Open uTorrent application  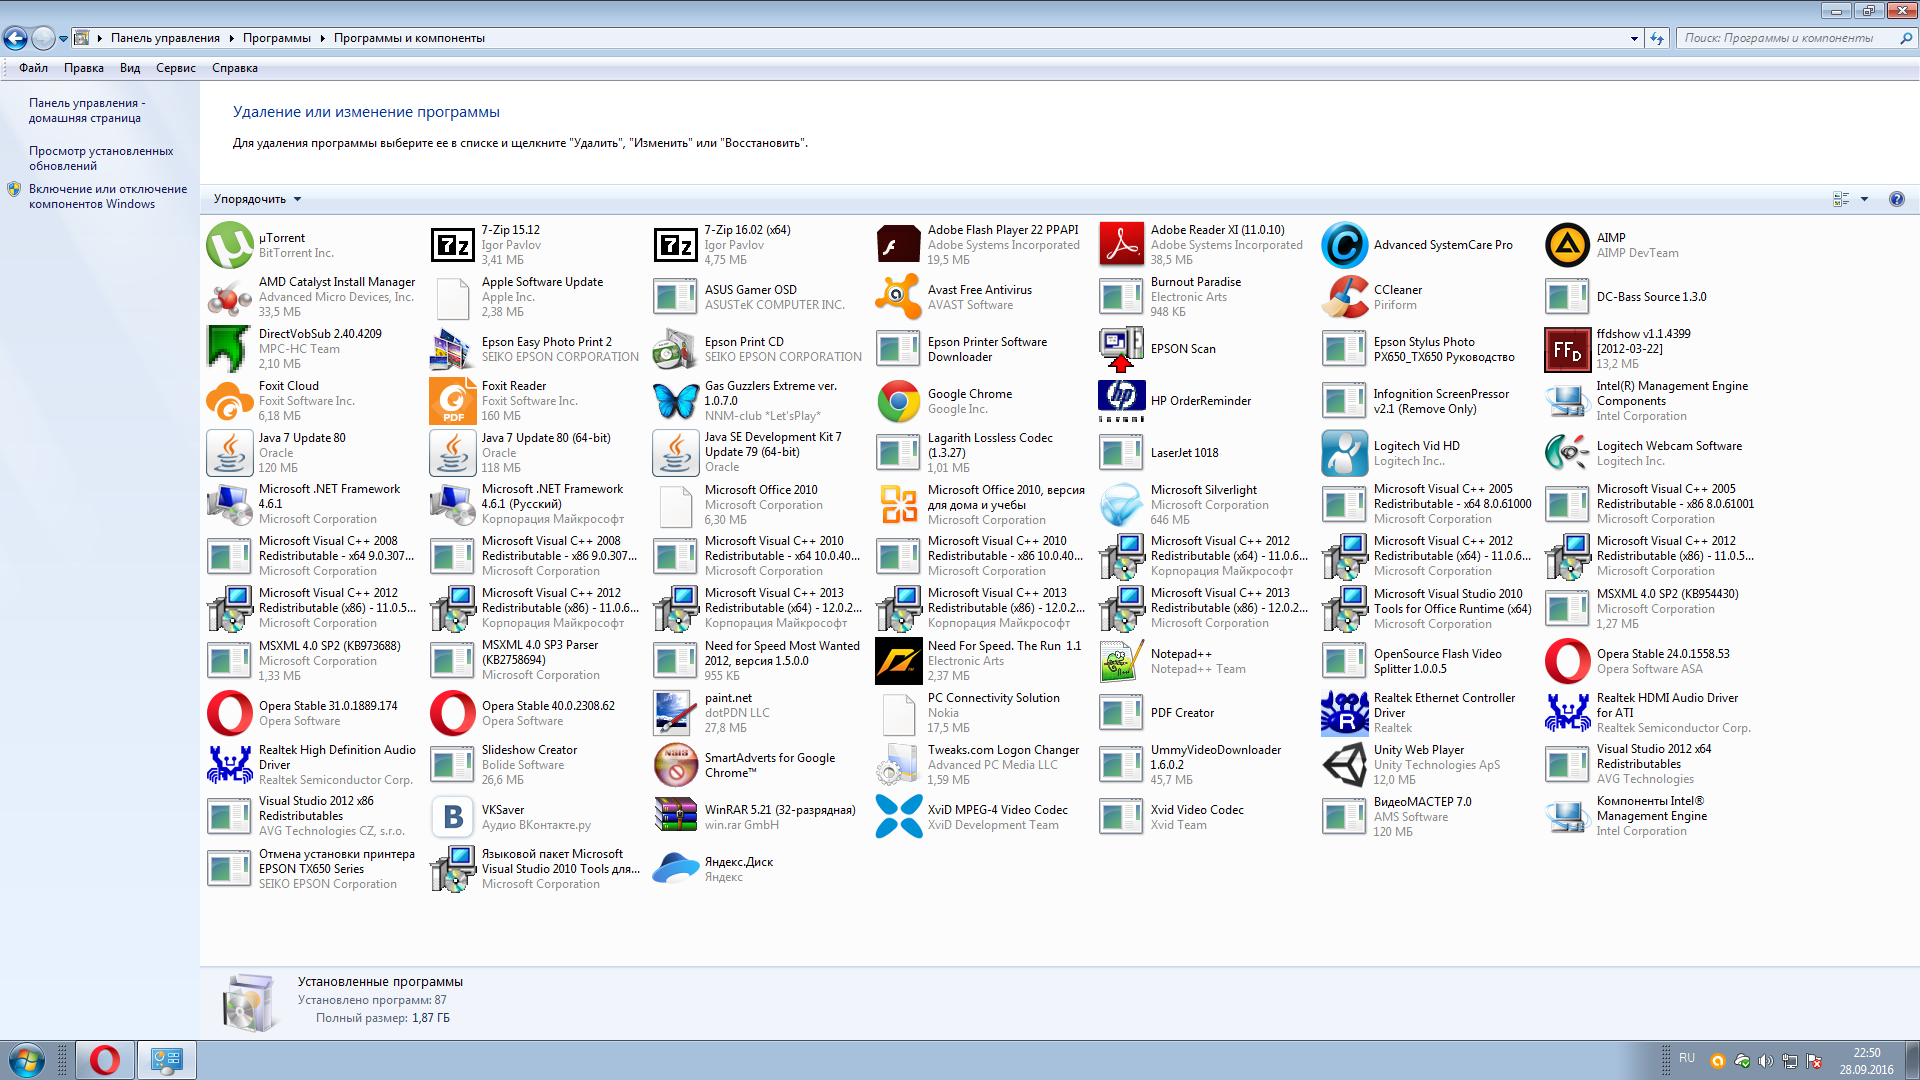coord(227,244)
